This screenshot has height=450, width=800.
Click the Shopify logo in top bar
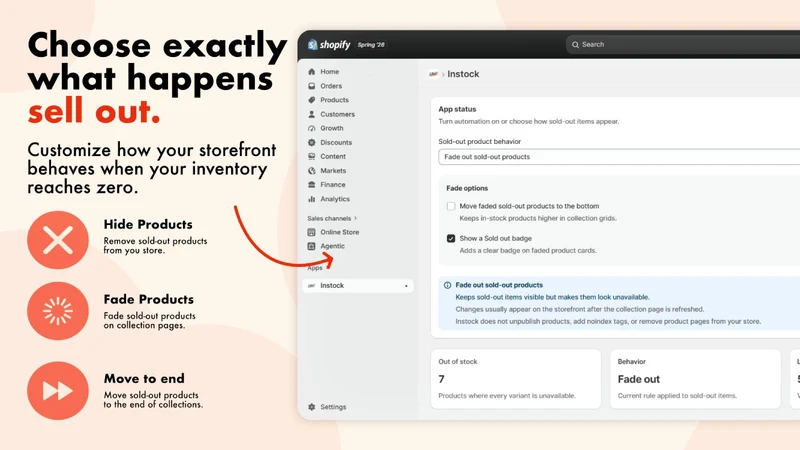click(329, 45)
